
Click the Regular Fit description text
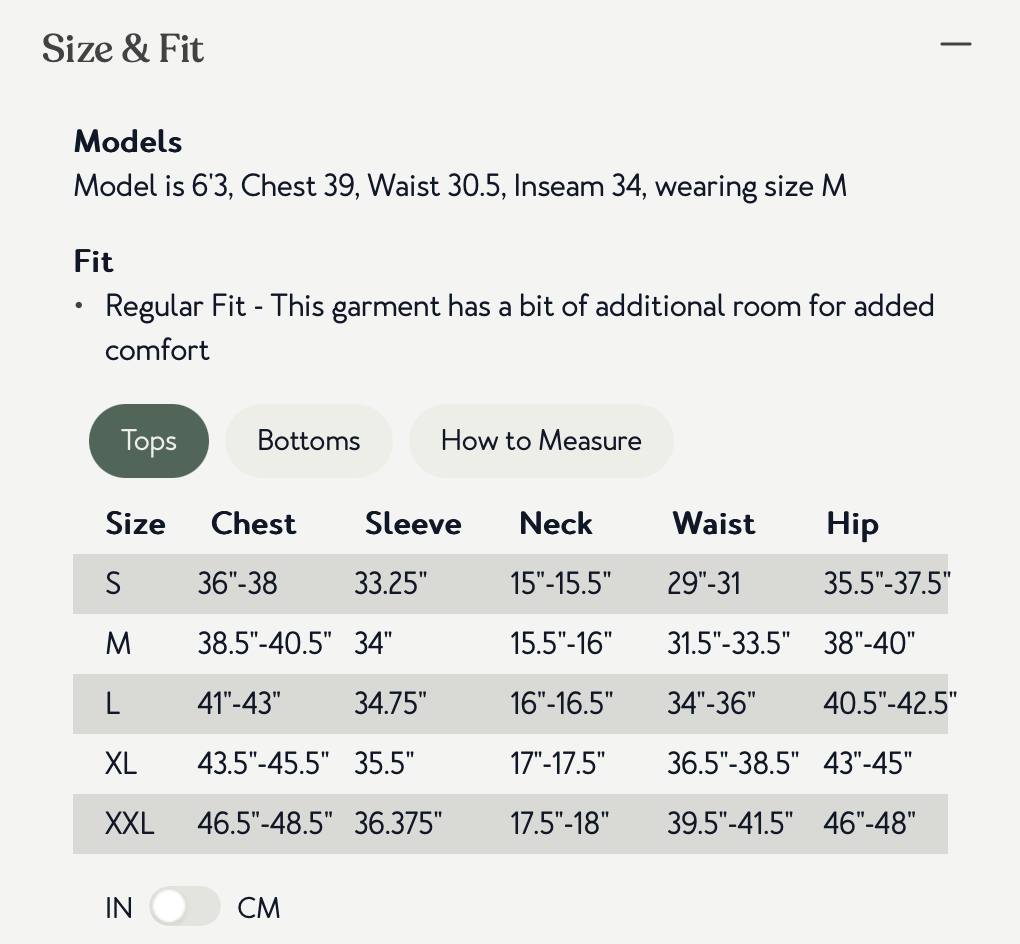(519, 306)
